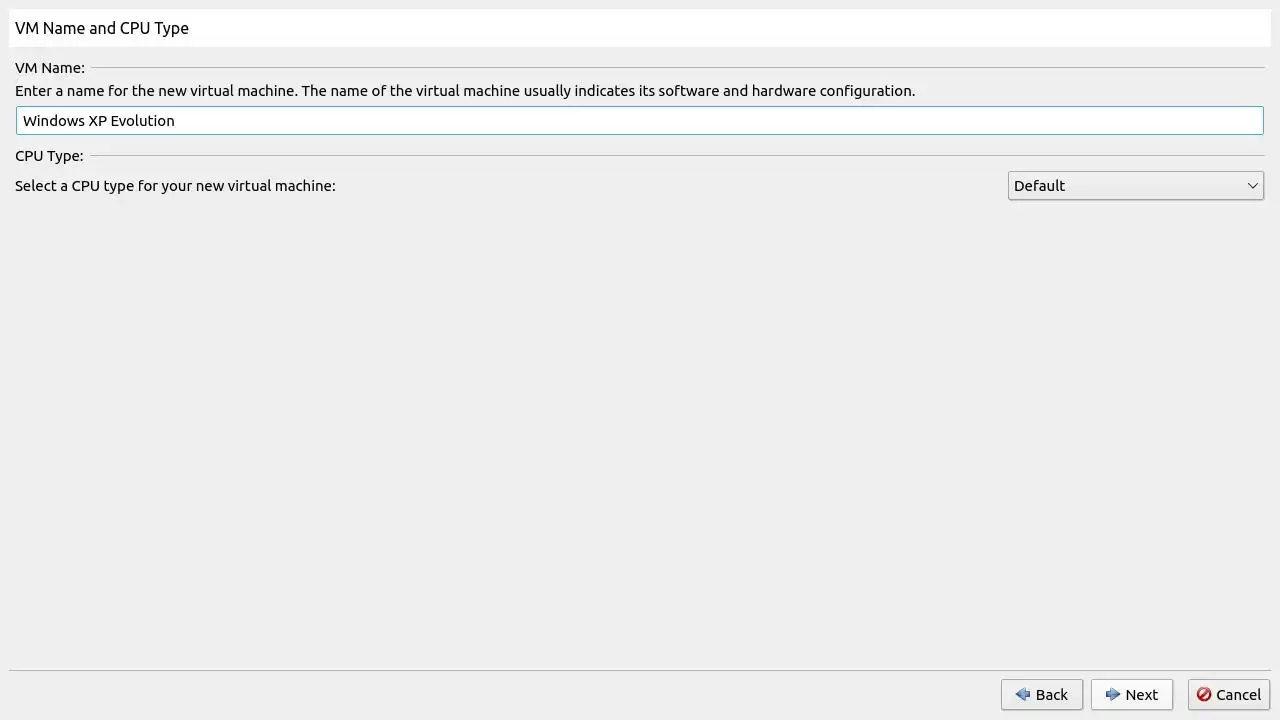Click the 'CPU Type:' section label
This screenshot has height=720, width=1280.
point(49,156)
